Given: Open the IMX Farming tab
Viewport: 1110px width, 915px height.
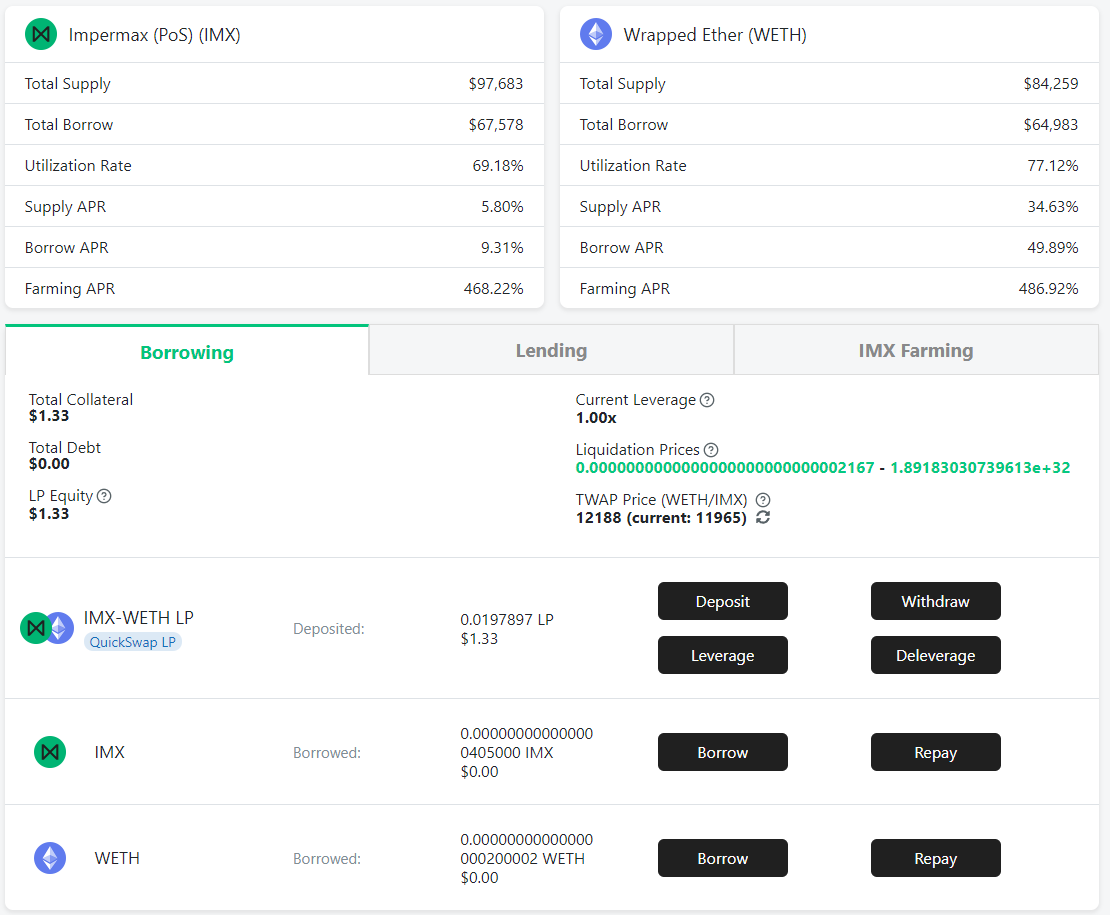Looking at the screenshot, I should click(915, 350).
